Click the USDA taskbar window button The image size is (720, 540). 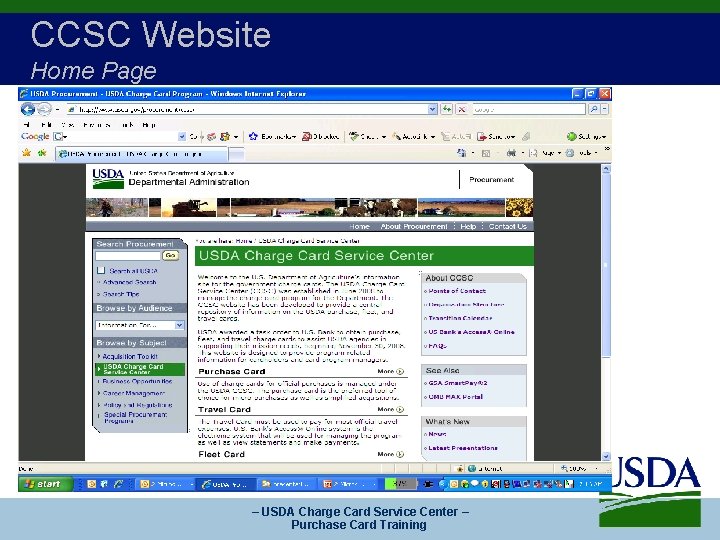pyautogui.click(x=226, y=484)
